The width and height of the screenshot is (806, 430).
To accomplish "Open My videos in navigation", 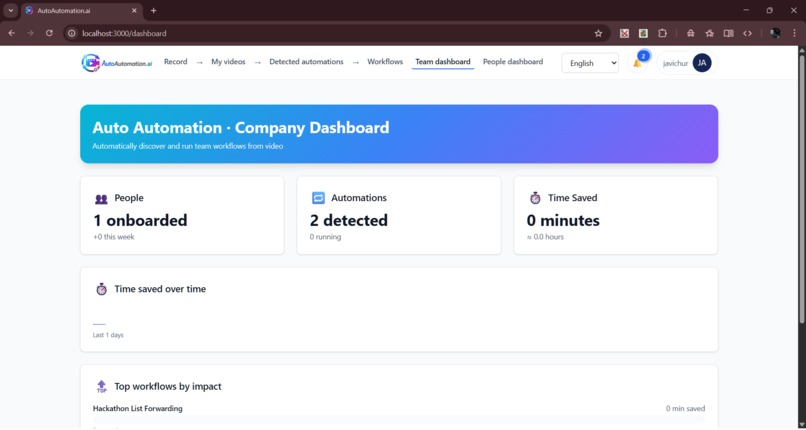I will point(228,62).
